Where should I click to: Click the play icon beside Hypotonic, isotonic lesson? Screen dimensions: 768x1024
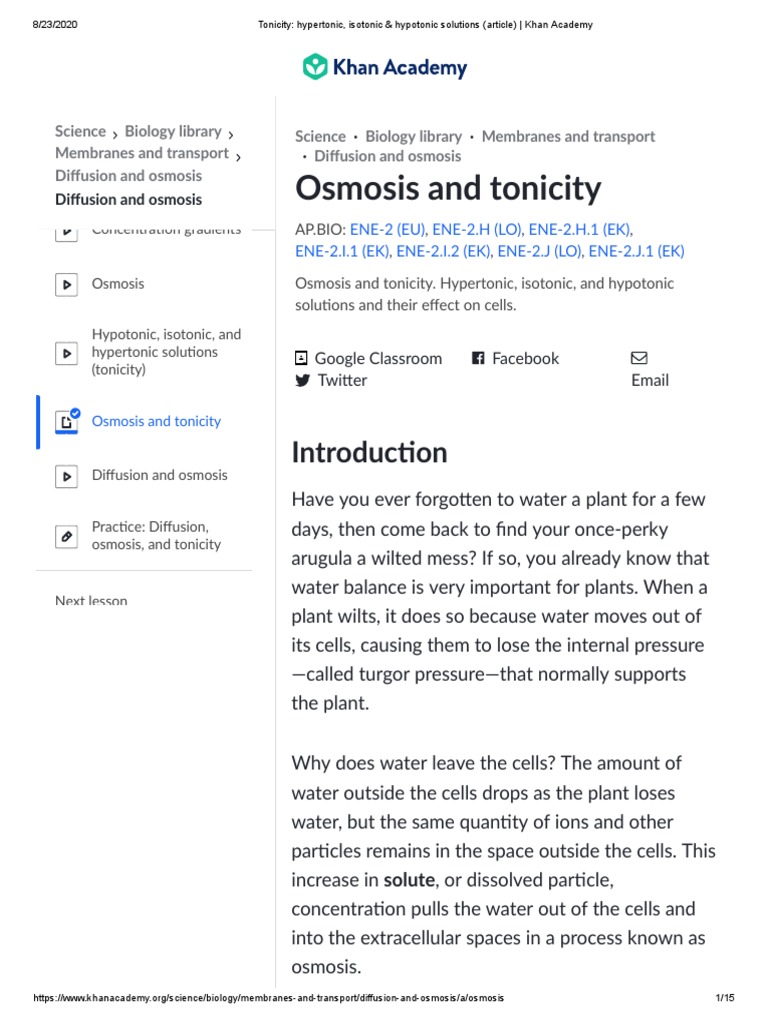tap(66, 352)
